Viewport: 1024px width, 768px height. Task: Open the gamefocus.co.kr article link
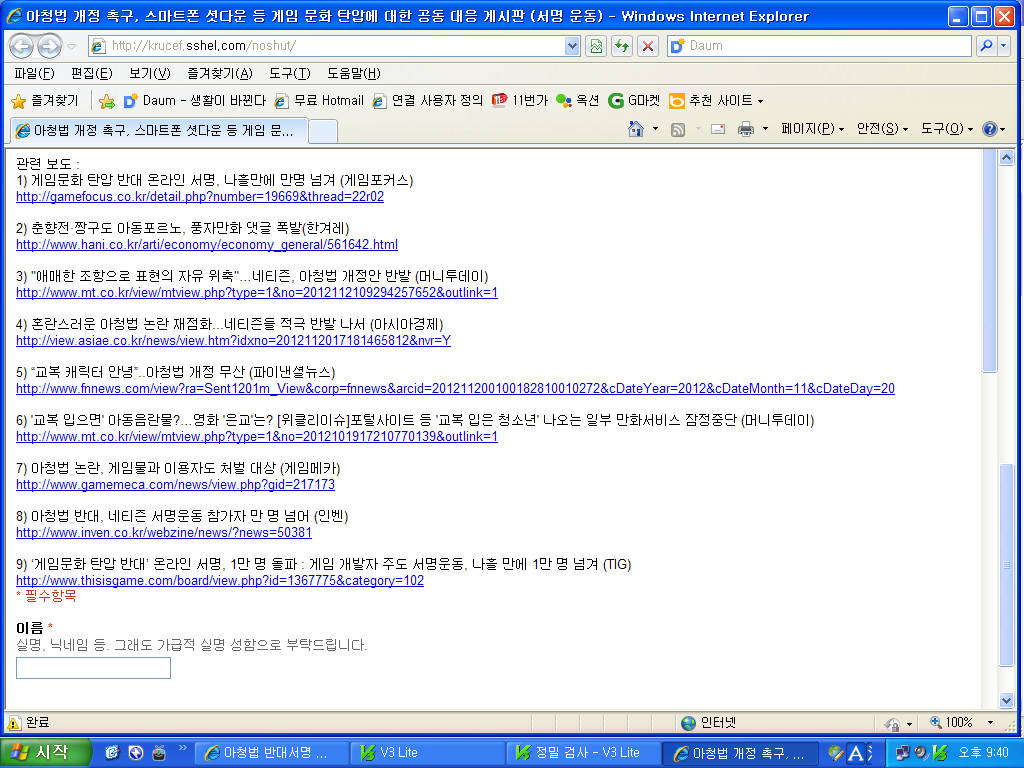tap(200, 197)
